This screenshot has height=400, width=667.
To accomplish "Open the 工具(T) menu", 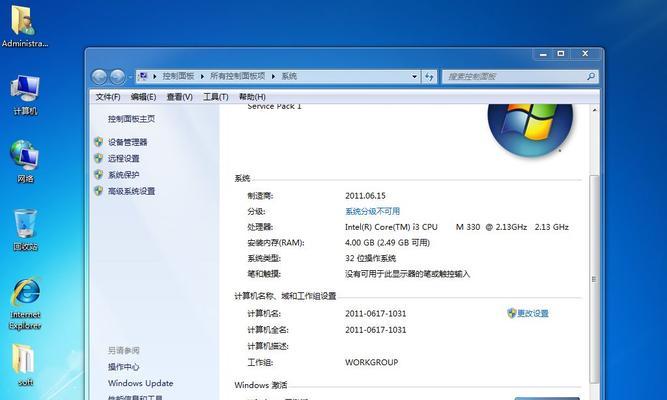I will pos(216,97).
